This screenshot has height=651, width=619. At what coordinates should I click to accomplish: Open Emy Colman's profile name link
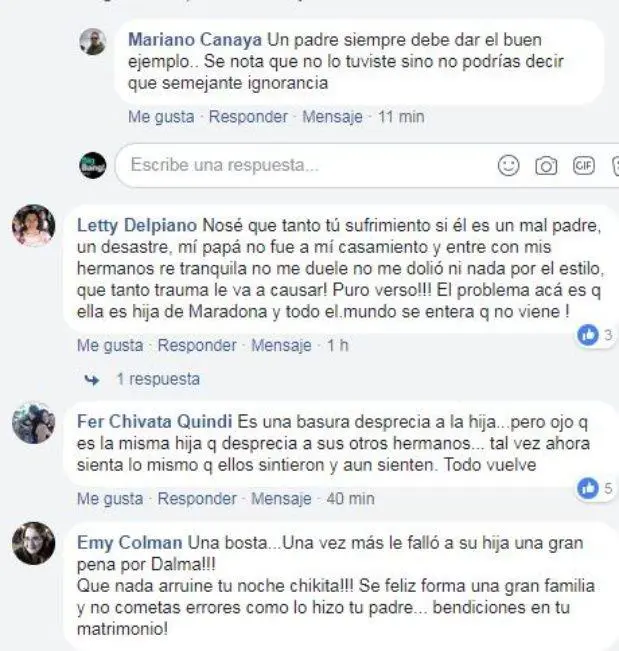click(x=130, y=543)
